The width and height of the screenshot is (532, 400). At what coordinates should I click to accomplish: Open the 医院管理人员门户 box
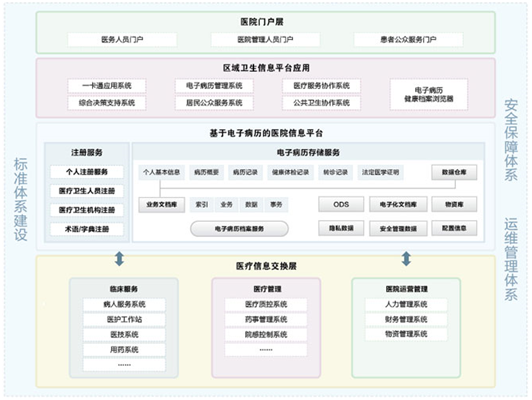point(265,40)
